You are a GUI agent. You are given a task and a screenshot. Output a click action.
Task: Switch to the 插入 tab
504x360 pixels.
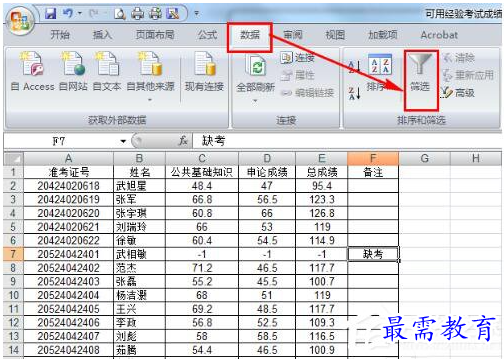pyautogui.click(x=102, y=35)
